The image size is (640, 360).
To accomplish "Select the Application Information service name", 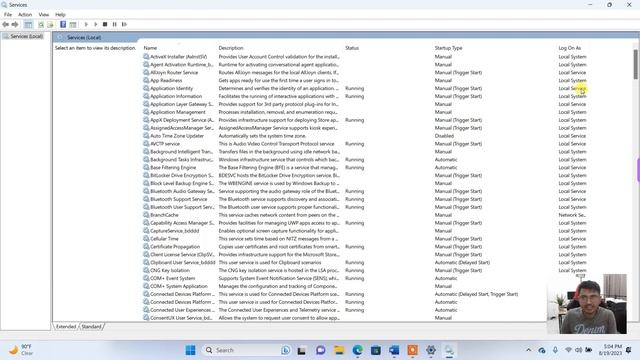I will (176, 96).
